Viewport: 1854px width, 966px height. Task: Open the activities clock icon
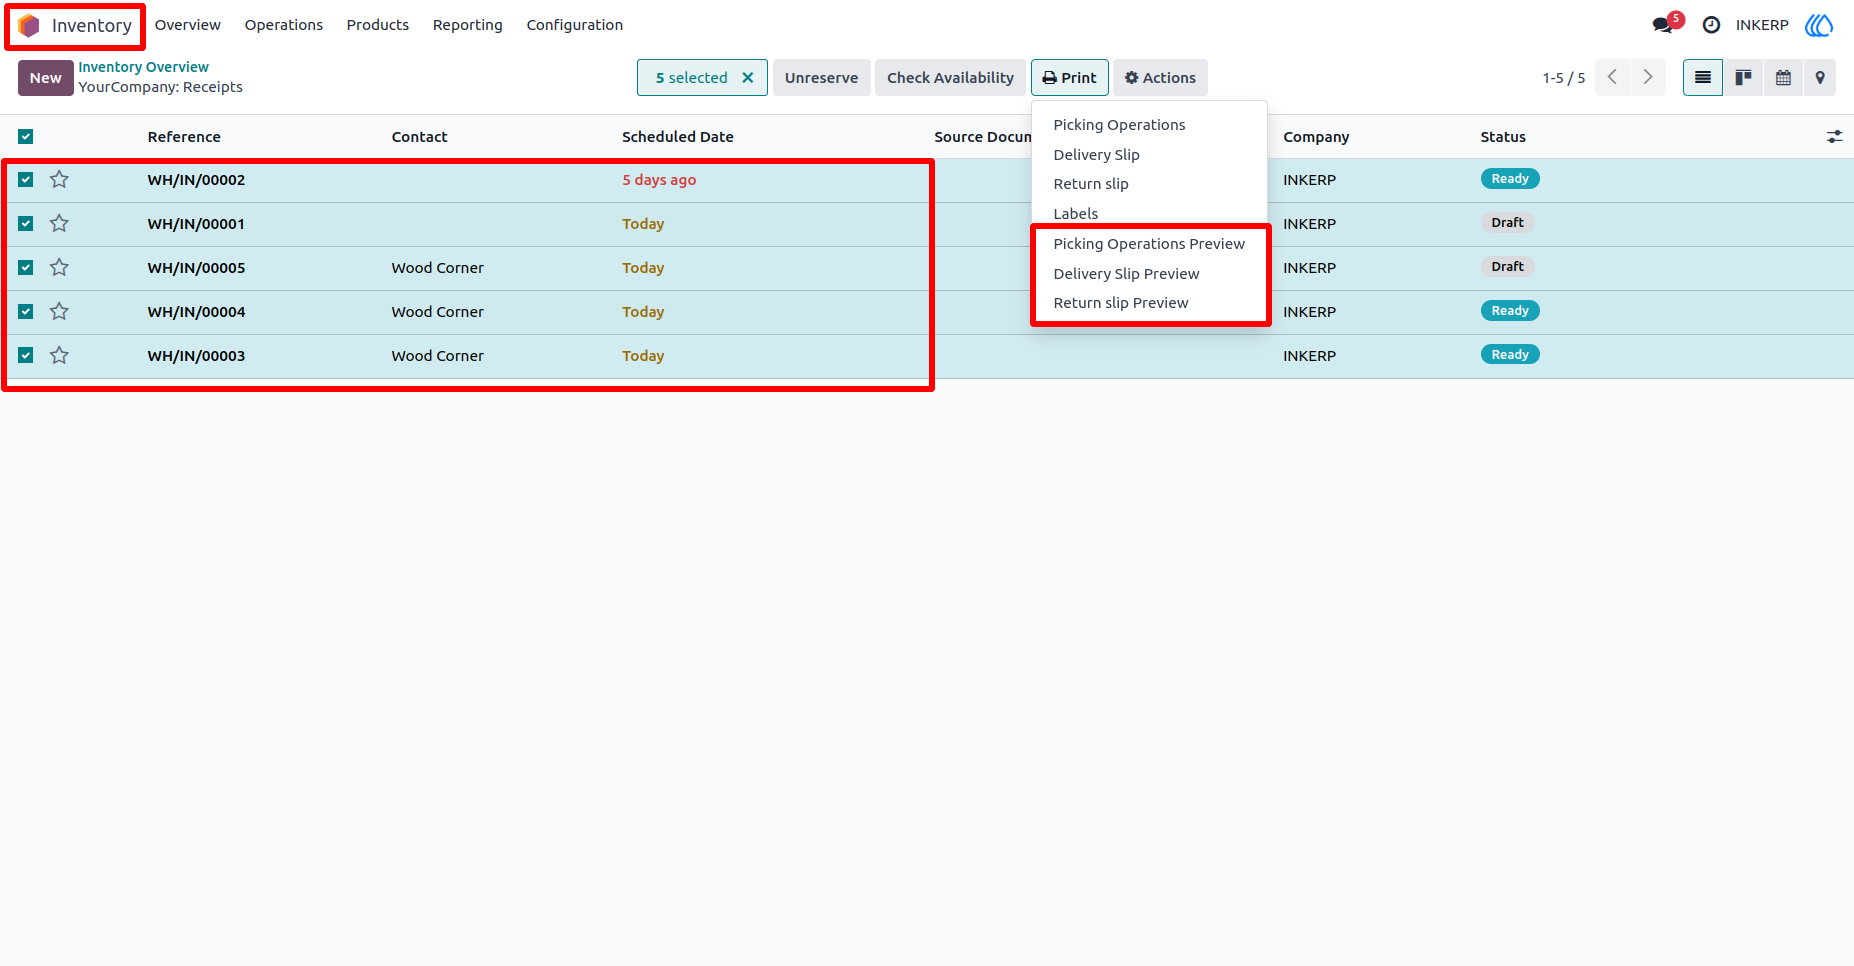tap(1712, 25)
